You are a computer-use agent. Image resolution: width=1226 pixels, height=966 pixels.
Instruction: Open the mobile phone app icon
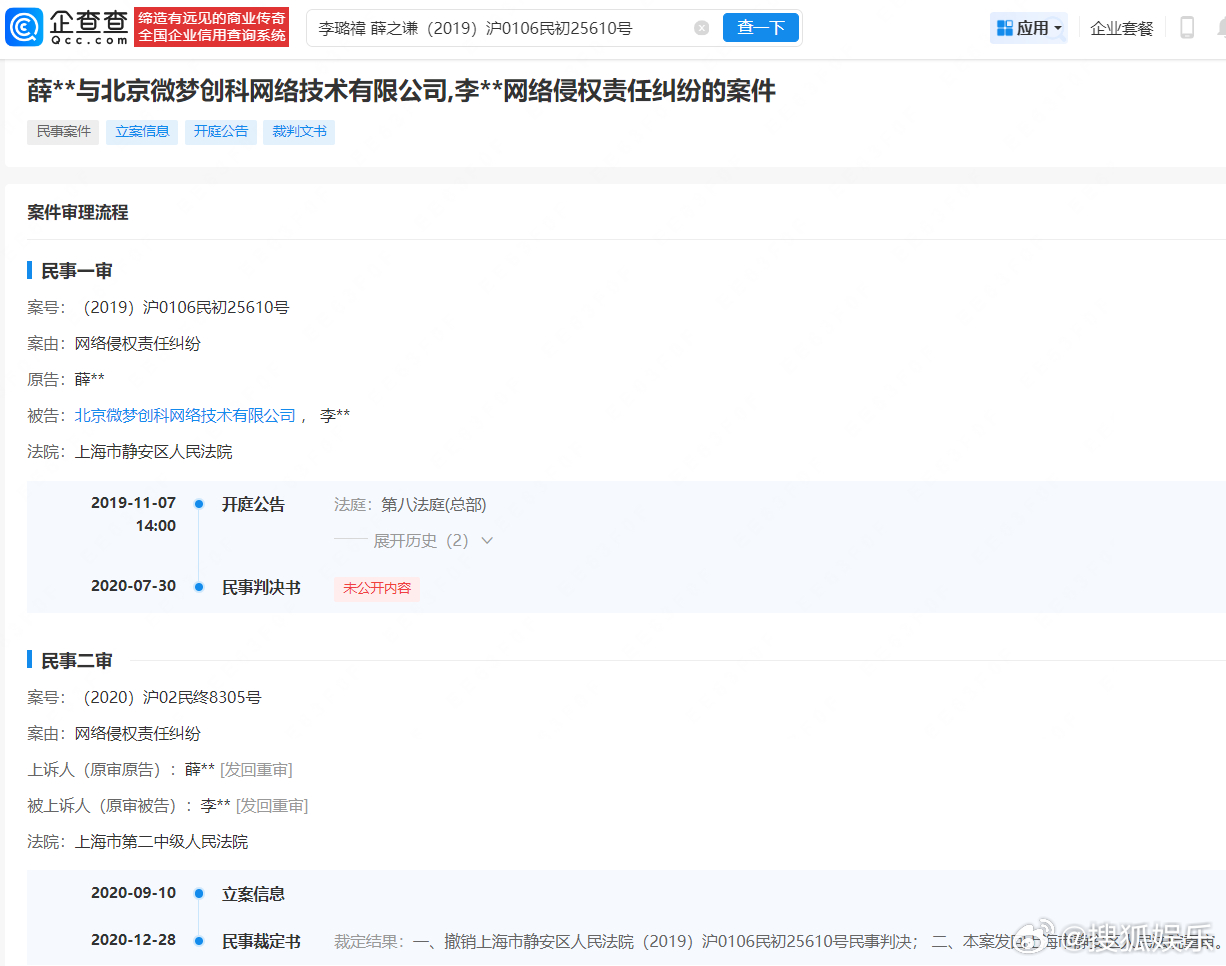coord(1187,28)
